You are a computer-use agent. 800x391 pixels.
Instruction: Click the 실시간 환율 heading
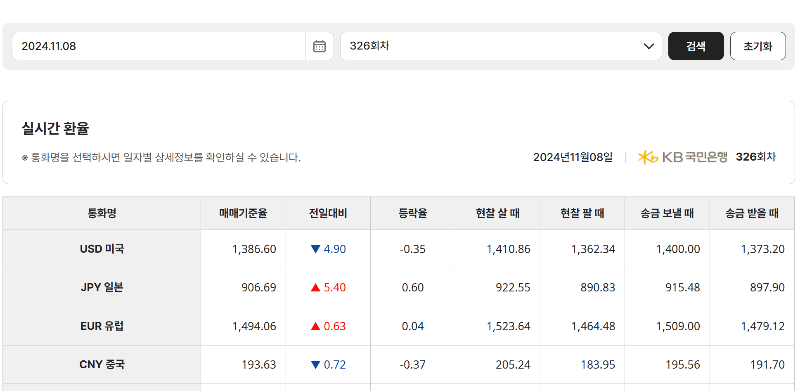[55, 129]
